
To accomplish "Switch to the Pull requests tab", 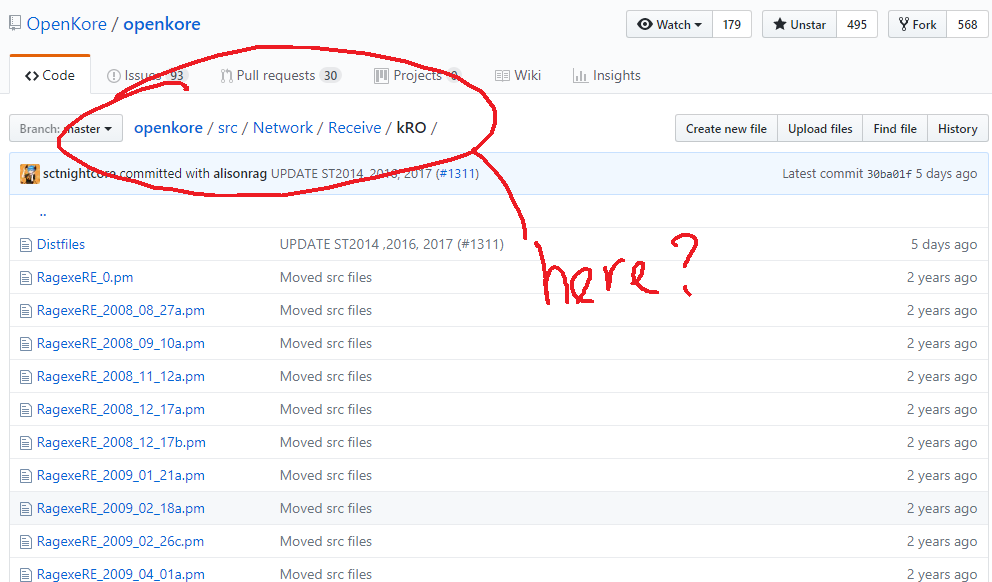I will coord(281,75).
